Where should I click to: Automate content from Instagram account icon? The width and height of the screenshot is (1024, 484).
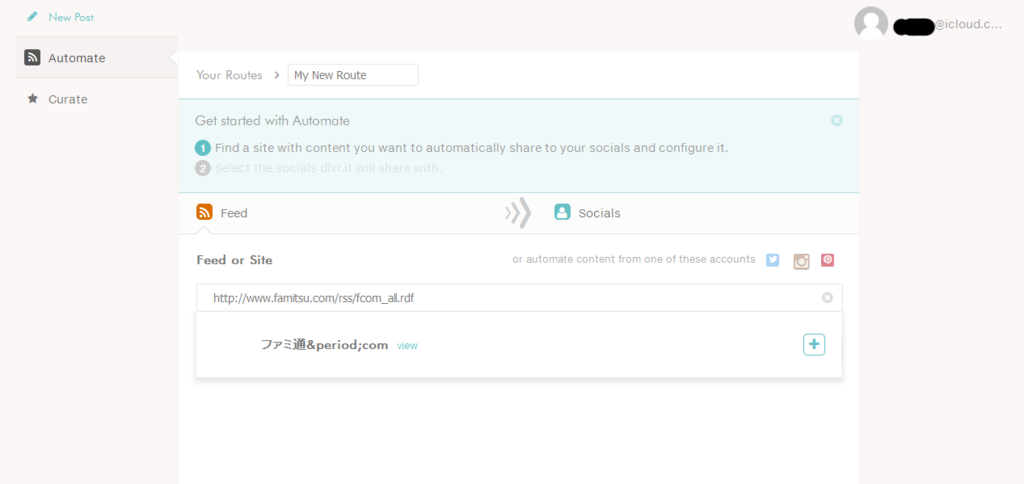(x=801, y=261)
